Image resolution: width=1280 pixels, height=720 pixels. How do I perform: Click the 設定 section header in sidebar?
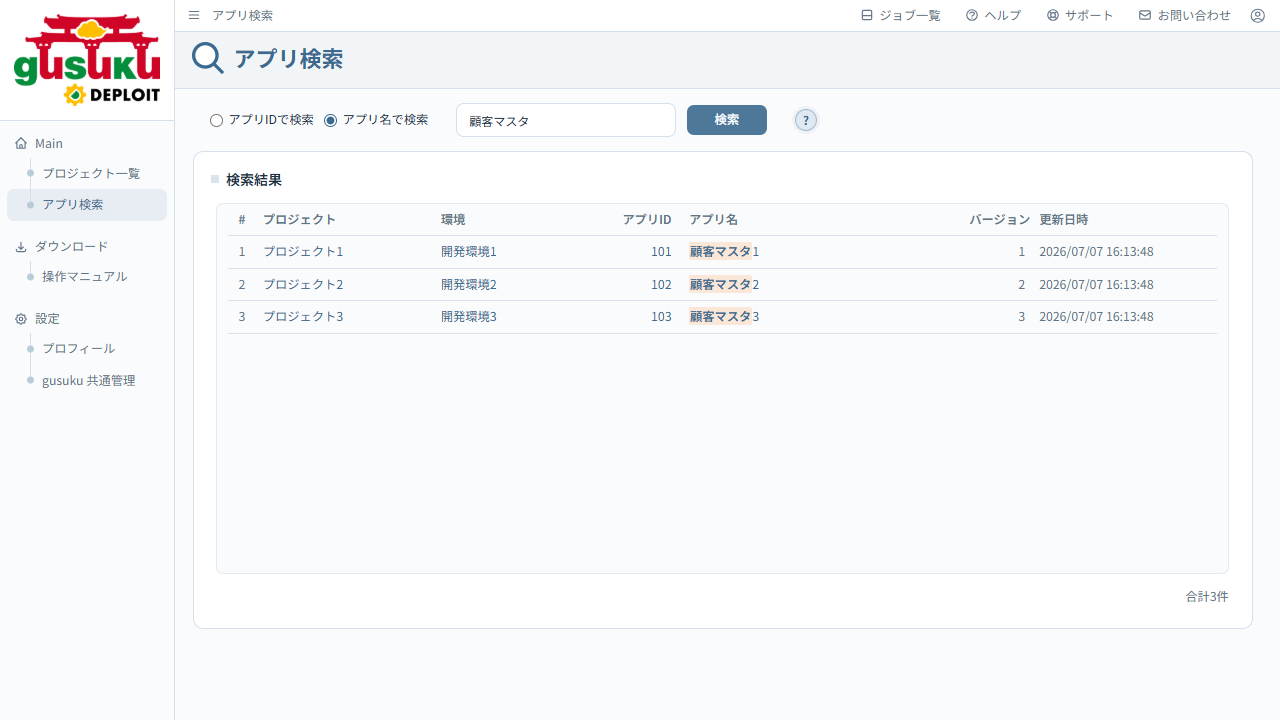click(x=47, y=318)
